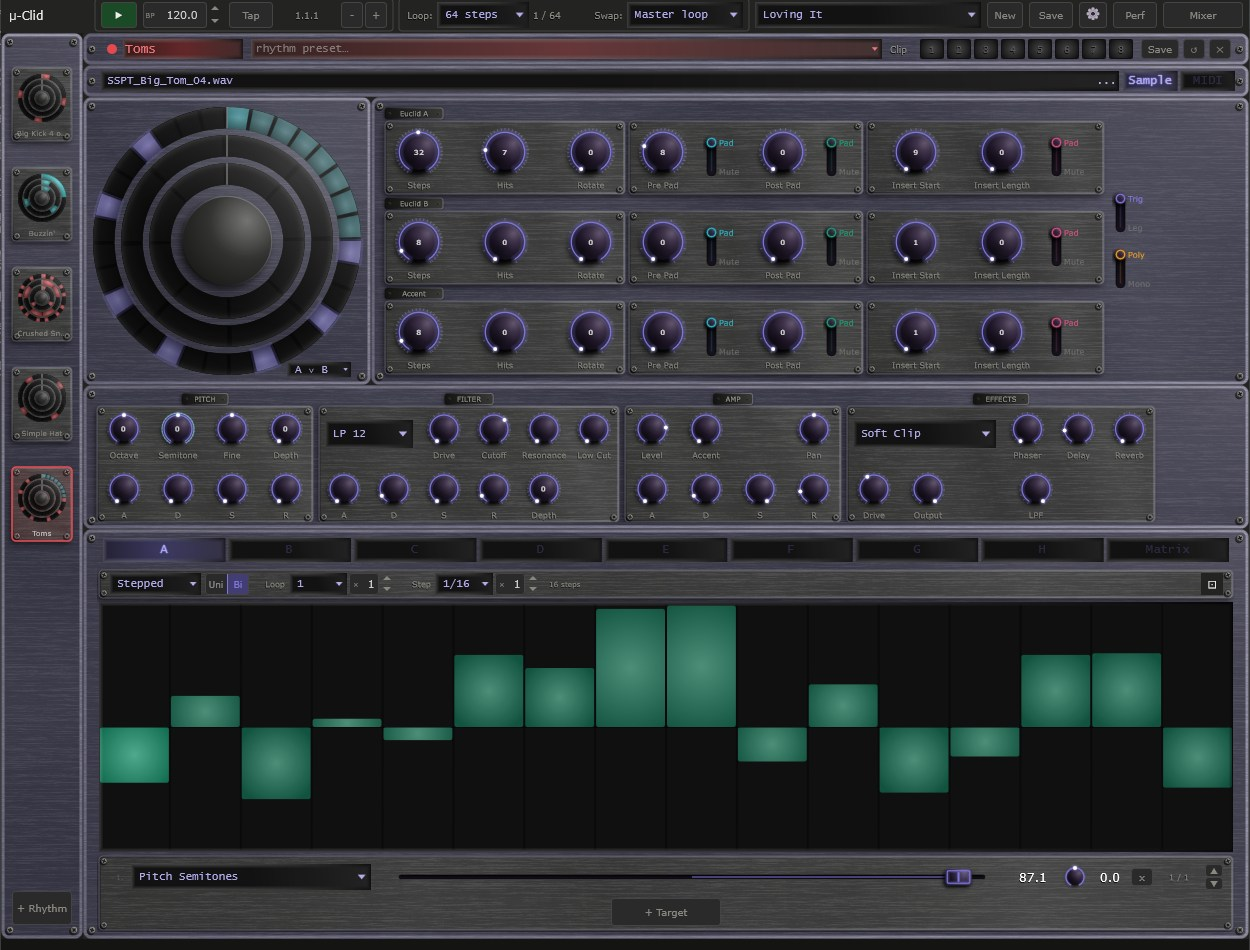Click the Perf button
1250x950 pixels.
(1135, 15)
